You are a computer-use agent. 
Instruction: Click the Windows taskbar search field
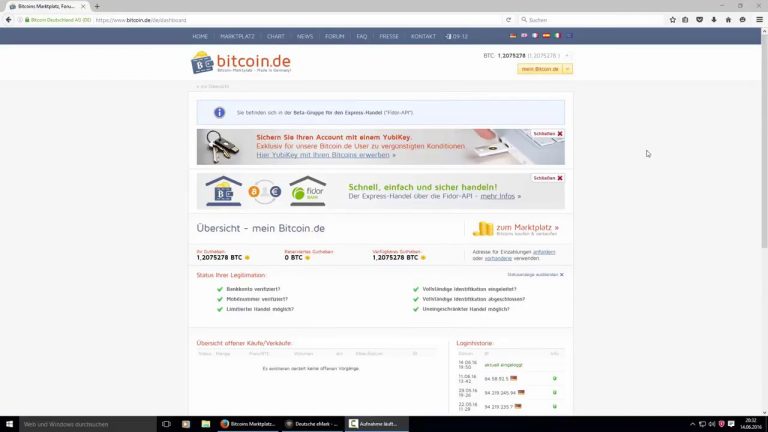[x=87, y=424]
